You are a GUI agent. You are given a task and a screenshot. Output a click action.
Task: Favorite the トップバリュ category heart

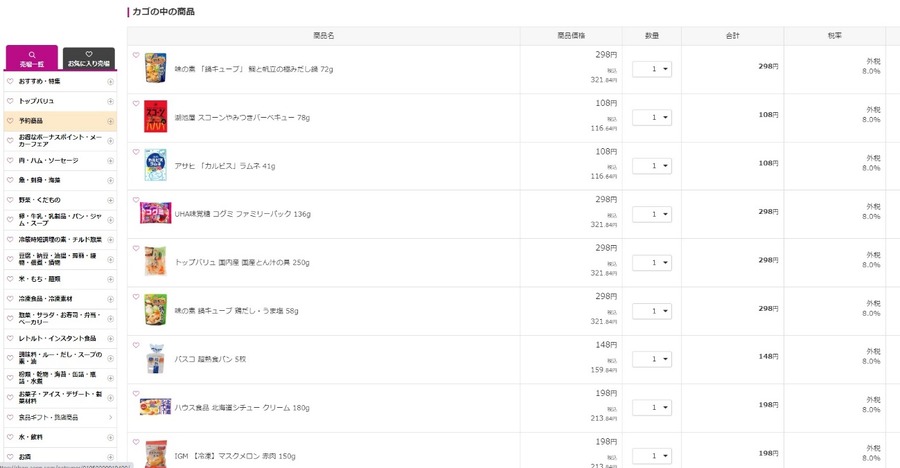(x=10, y=101)
